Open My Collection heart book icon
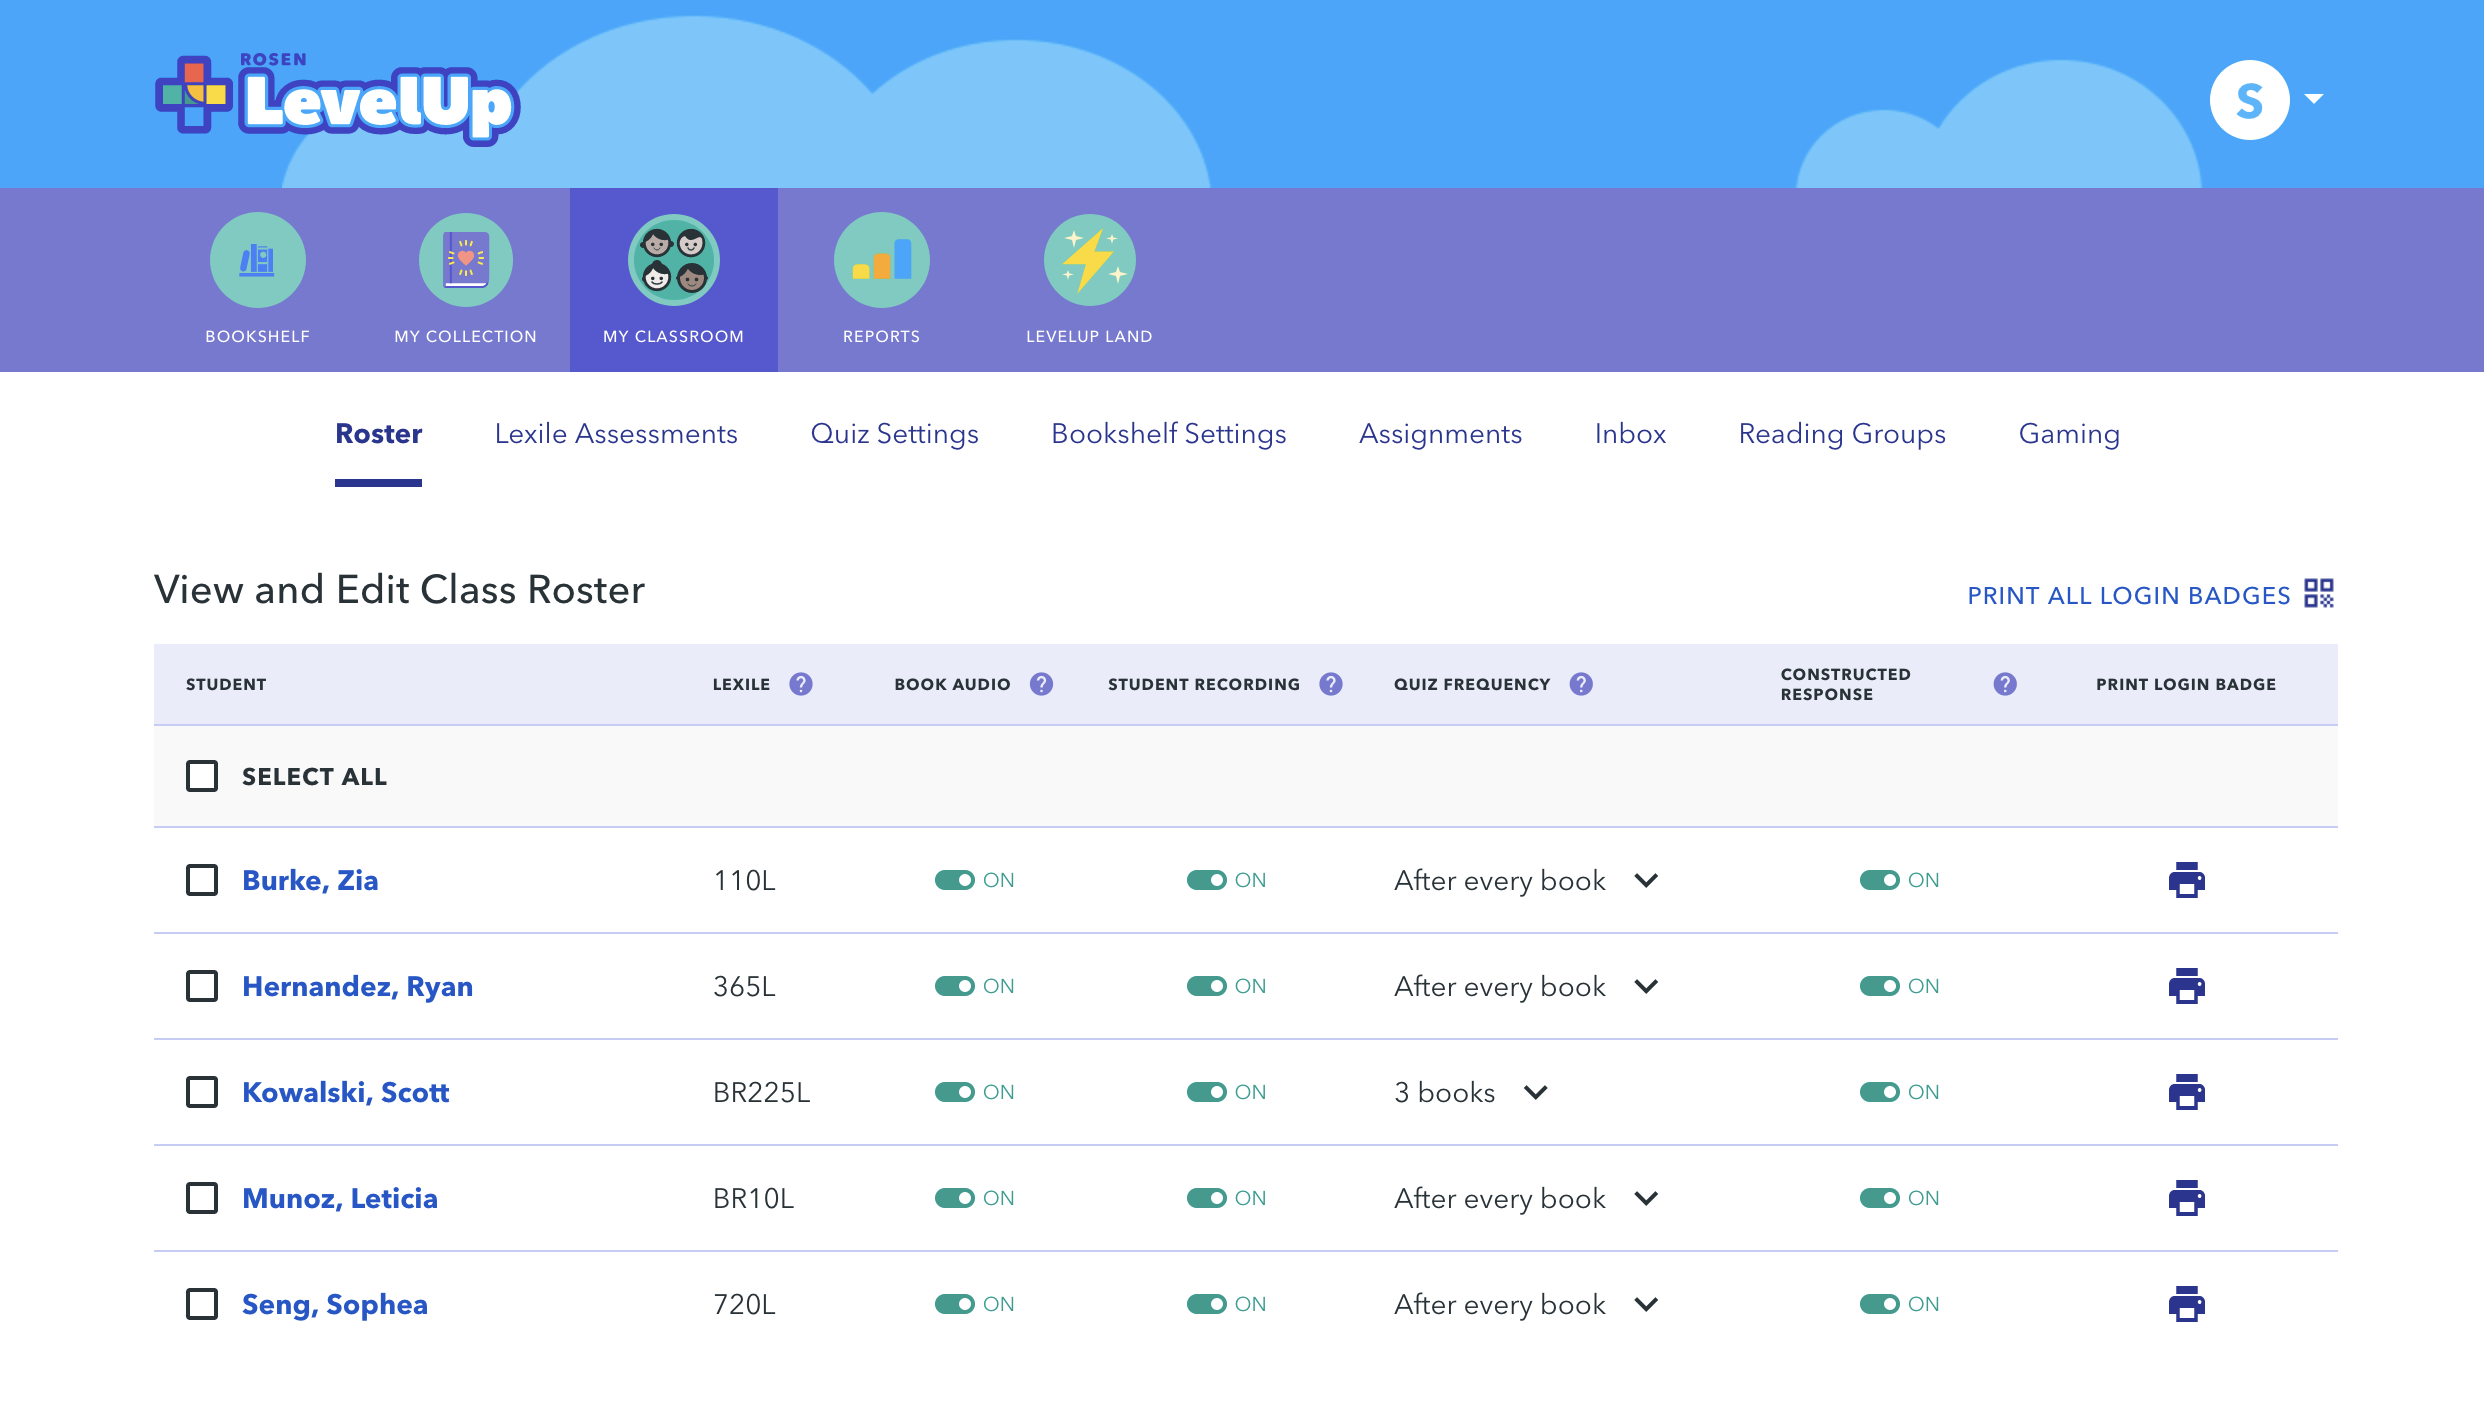 click(x=465, y=260)
